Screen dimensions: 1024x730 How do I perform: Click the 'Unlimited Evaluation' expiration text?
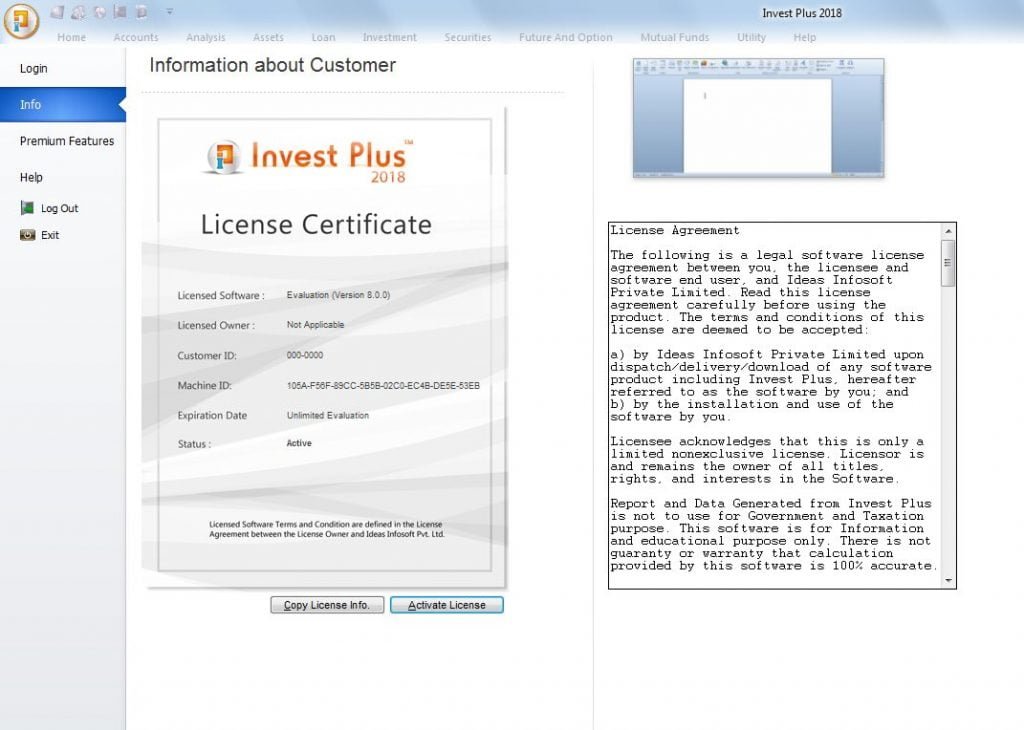(328, 415)
